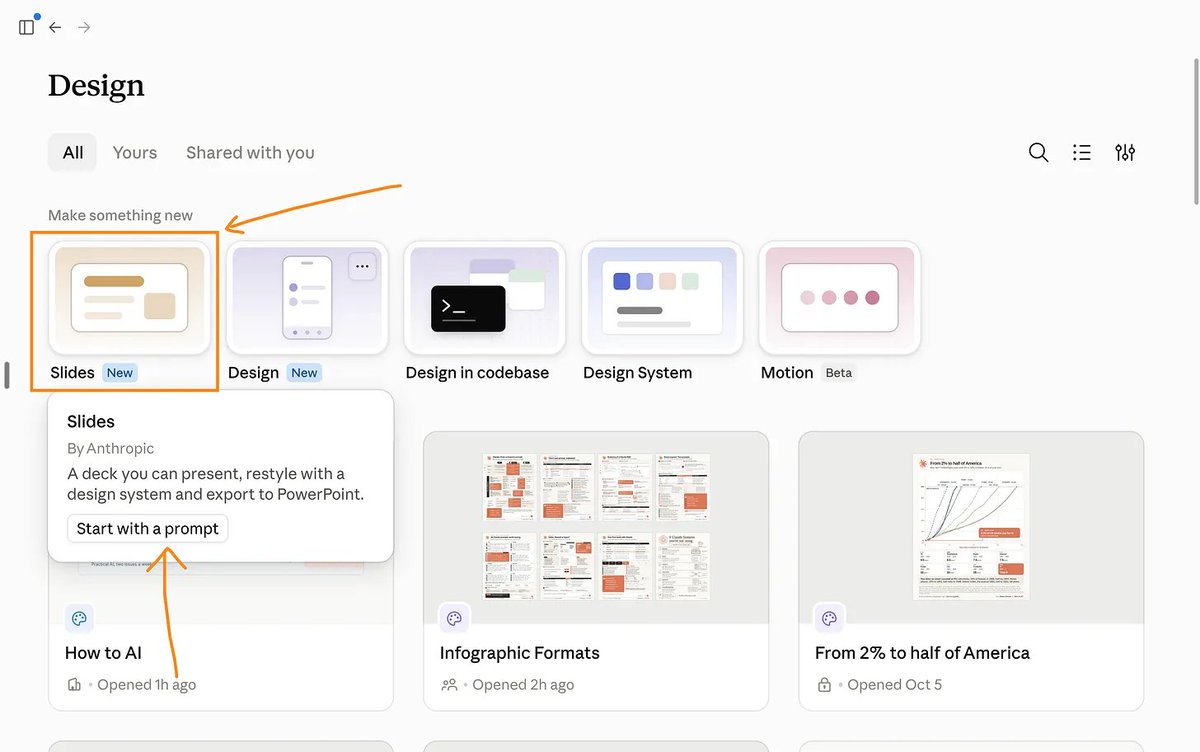Switch to list view icon
This screenshot has width=1200, height=752.
[x=1082, y=153]
